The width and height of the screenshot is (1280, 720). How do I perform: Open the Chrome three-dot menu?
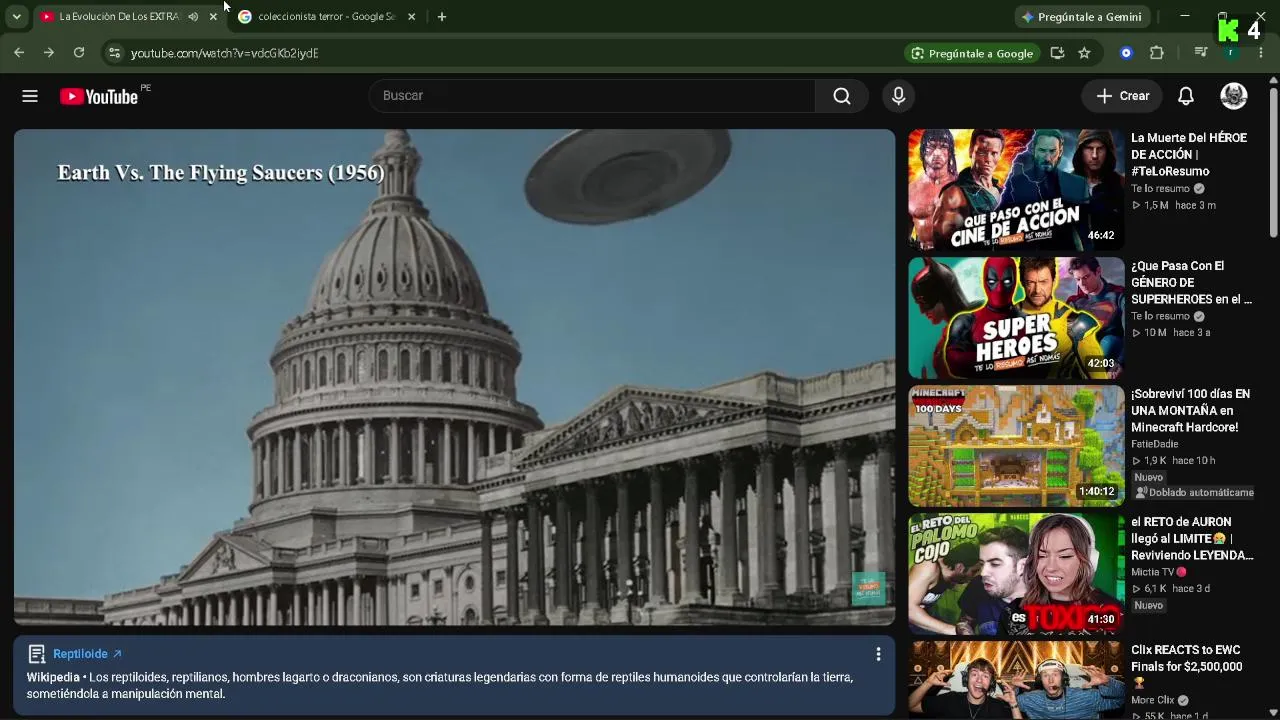click(x=1261, y=53)
